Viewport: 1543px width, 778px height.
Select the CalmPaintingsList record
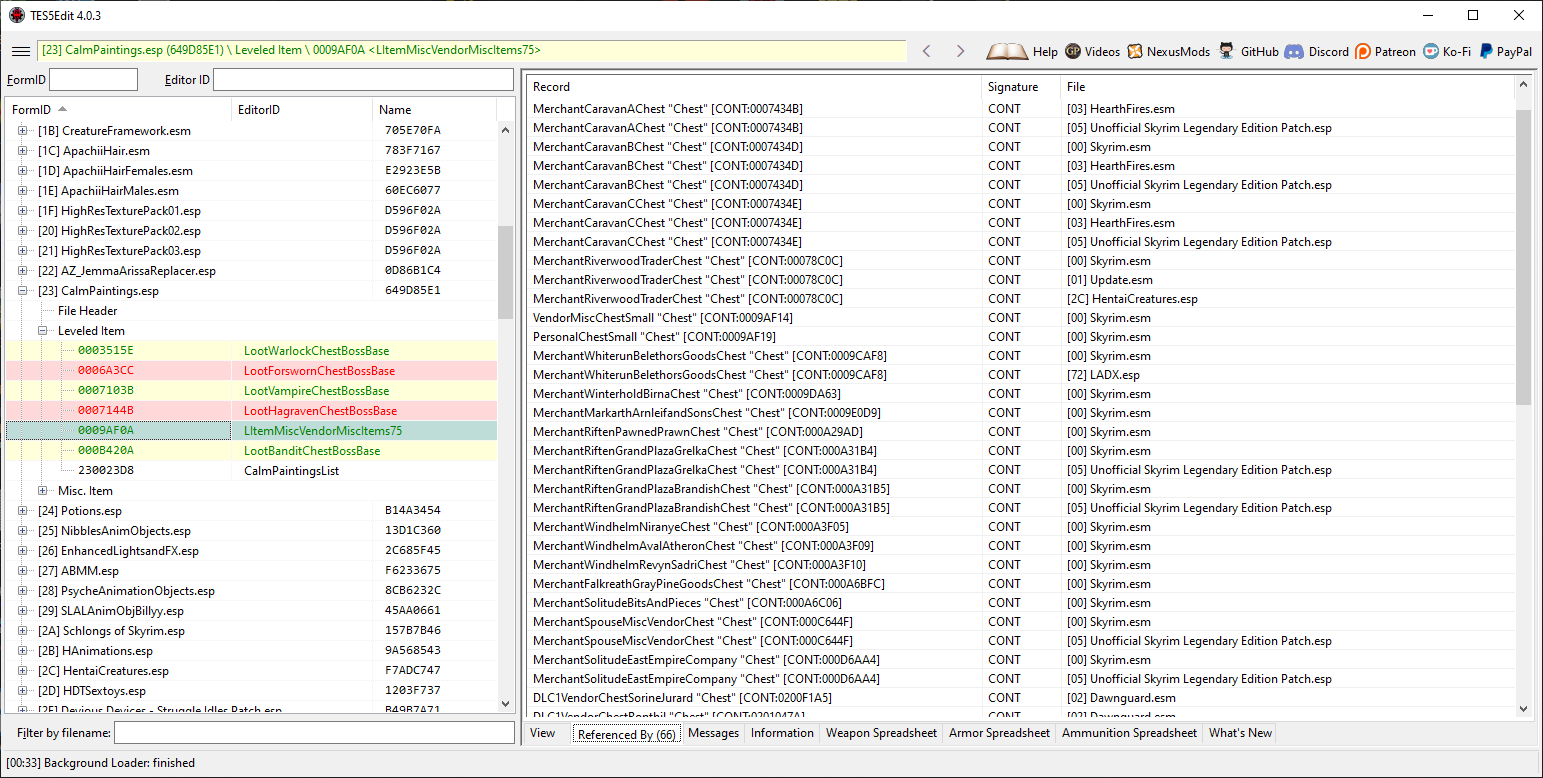tap(250, 471)
